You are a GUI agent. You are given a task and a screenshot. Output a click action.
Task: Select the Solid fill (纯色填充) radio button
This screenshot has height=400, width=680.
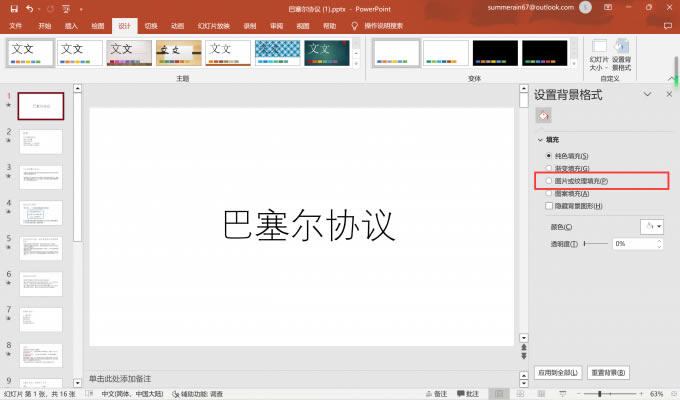point(548,156)
